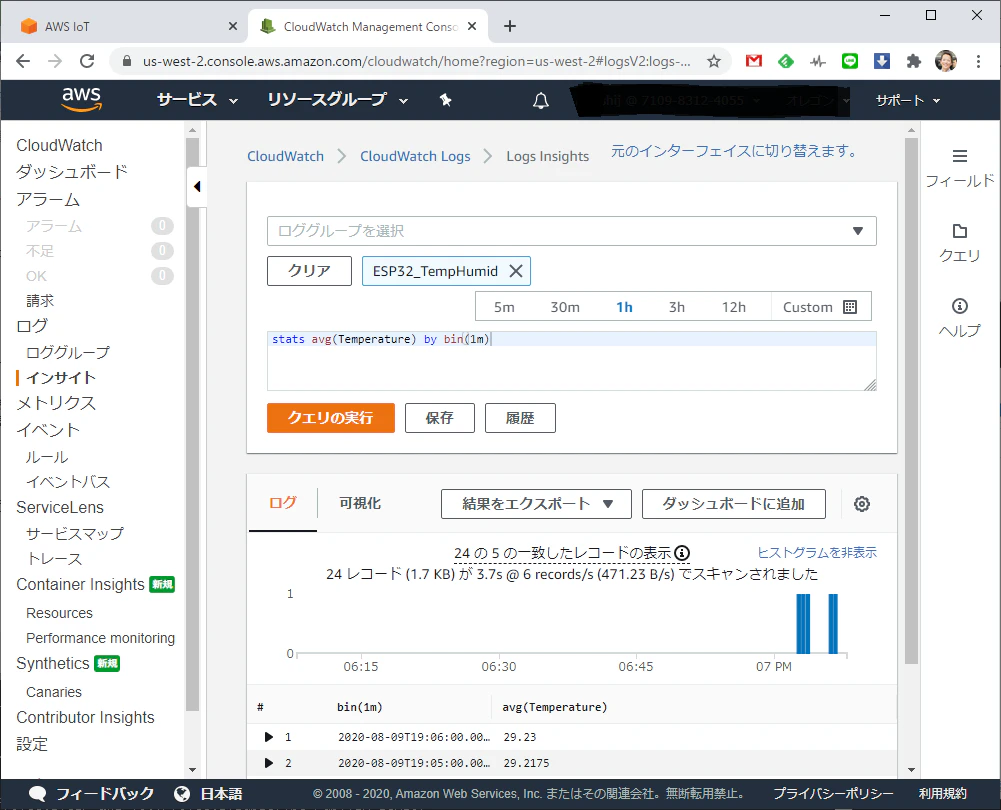Click the pin shortcut icon in AWS header
1001x810 pixels.
[446, 100]
